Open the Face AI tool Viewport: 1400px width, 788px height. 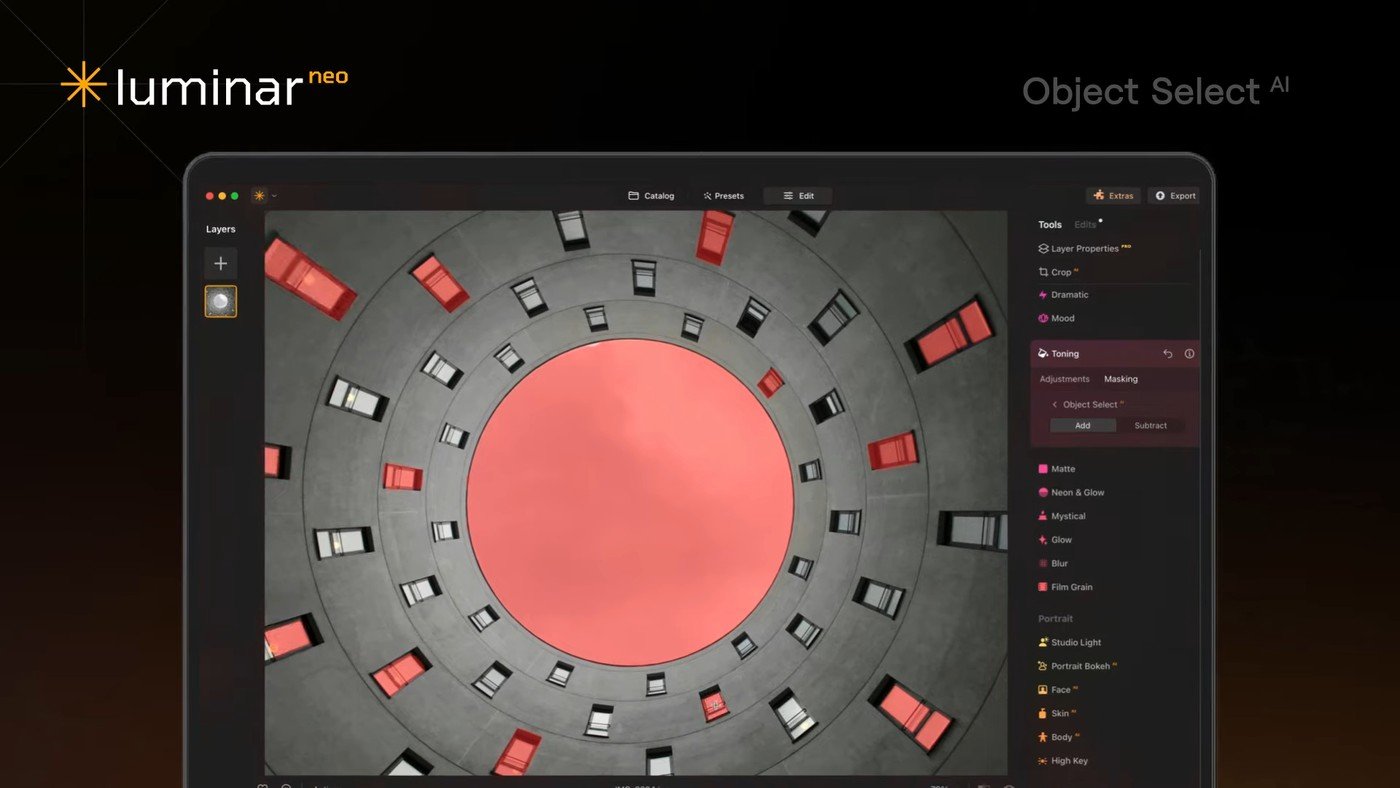(x=1057, y=690)
